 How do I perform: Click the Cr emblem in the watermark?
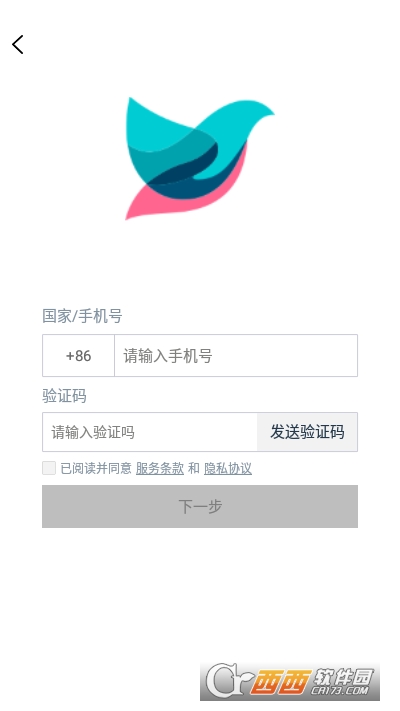click(x=227, y=681)
